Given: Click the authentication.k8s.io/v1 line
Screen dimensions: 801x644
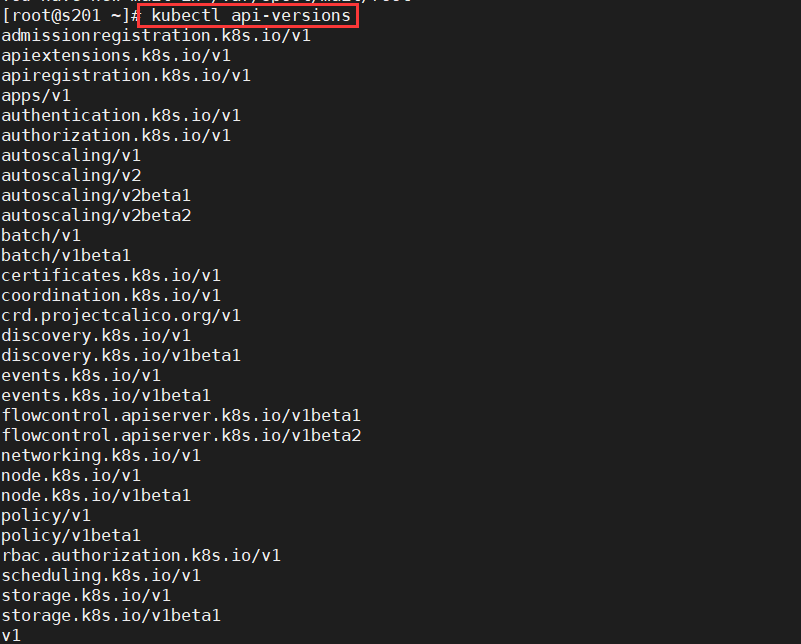Looking at the screenshot, I should click(121, 115).
